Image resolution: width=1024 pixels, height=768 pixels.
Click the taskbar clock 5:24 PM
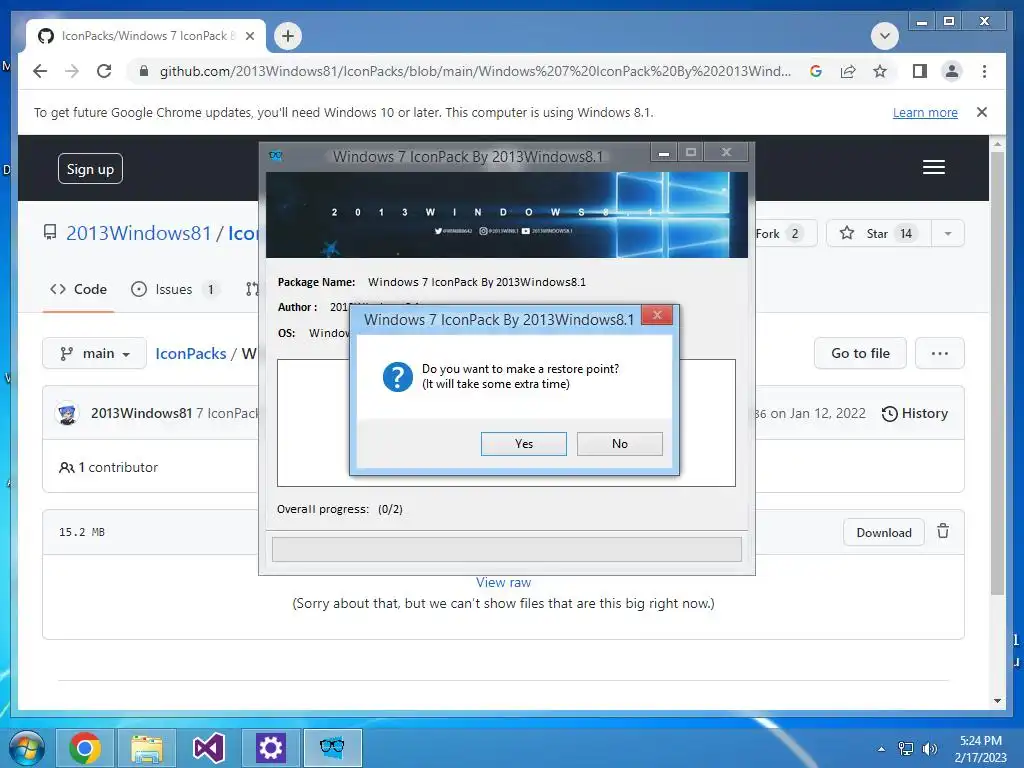click(x=980, y=748)
